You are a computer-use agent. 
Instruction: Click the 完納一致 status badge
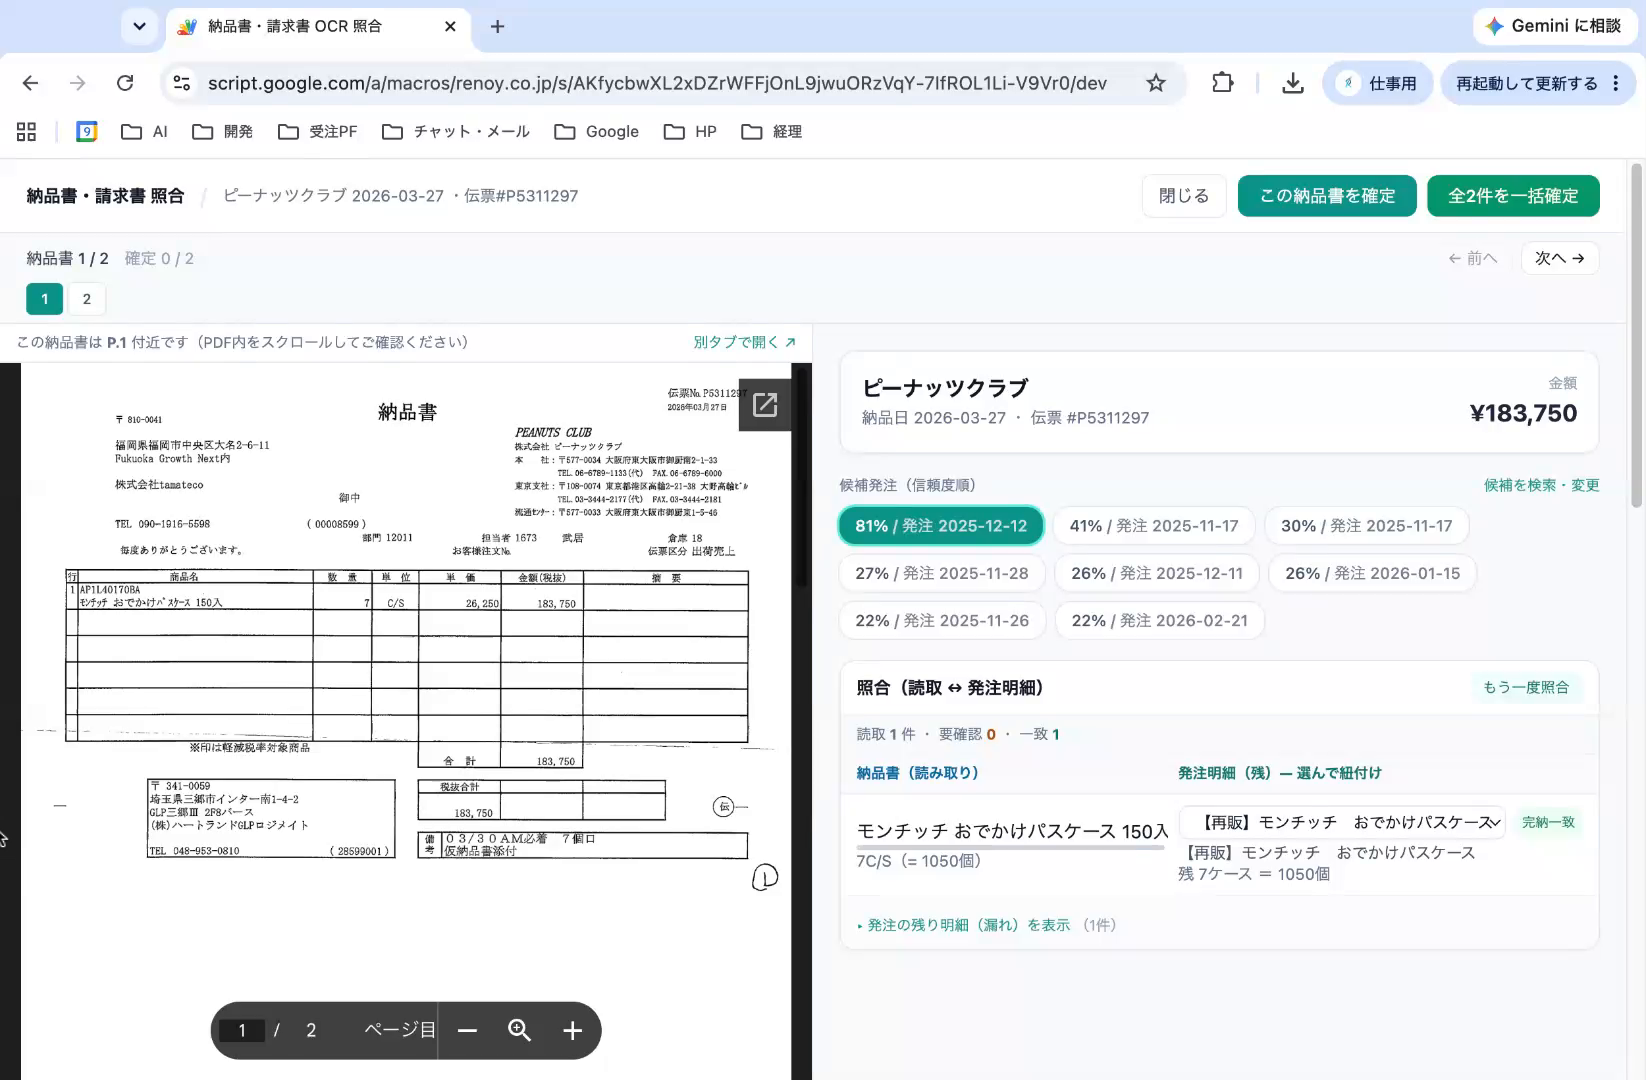[x=1548, y=822]
